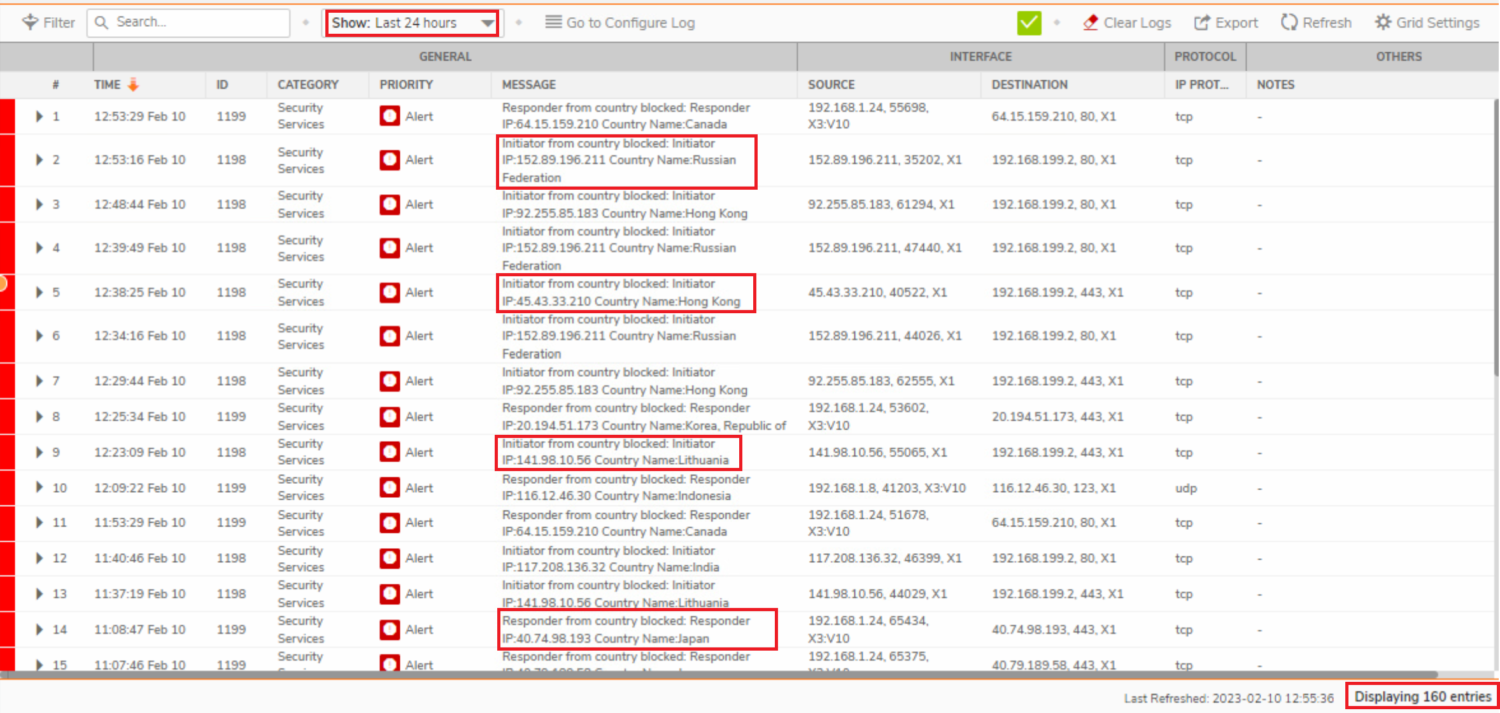Click the Filter funnel icon

[30, 22]
